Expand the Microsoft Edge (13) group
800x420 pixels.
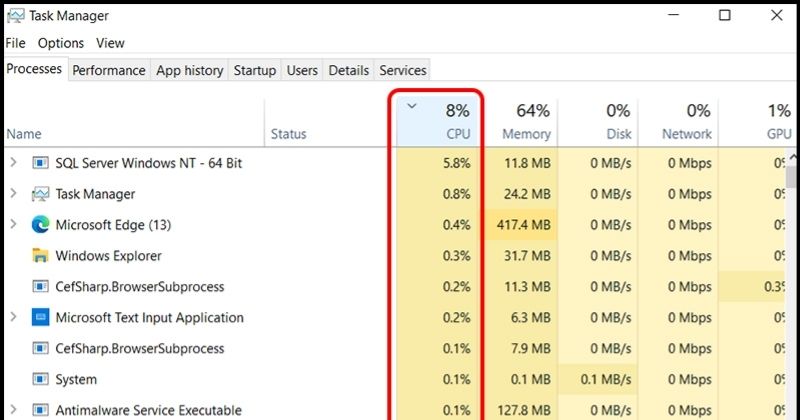pos(14,225)
